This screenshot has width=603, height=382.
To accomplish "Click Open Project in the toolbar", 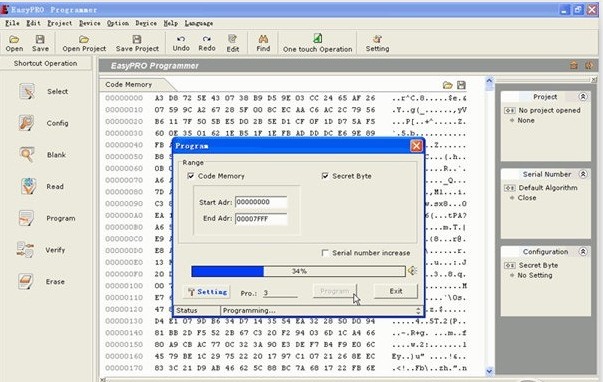I will coord(84,43).
